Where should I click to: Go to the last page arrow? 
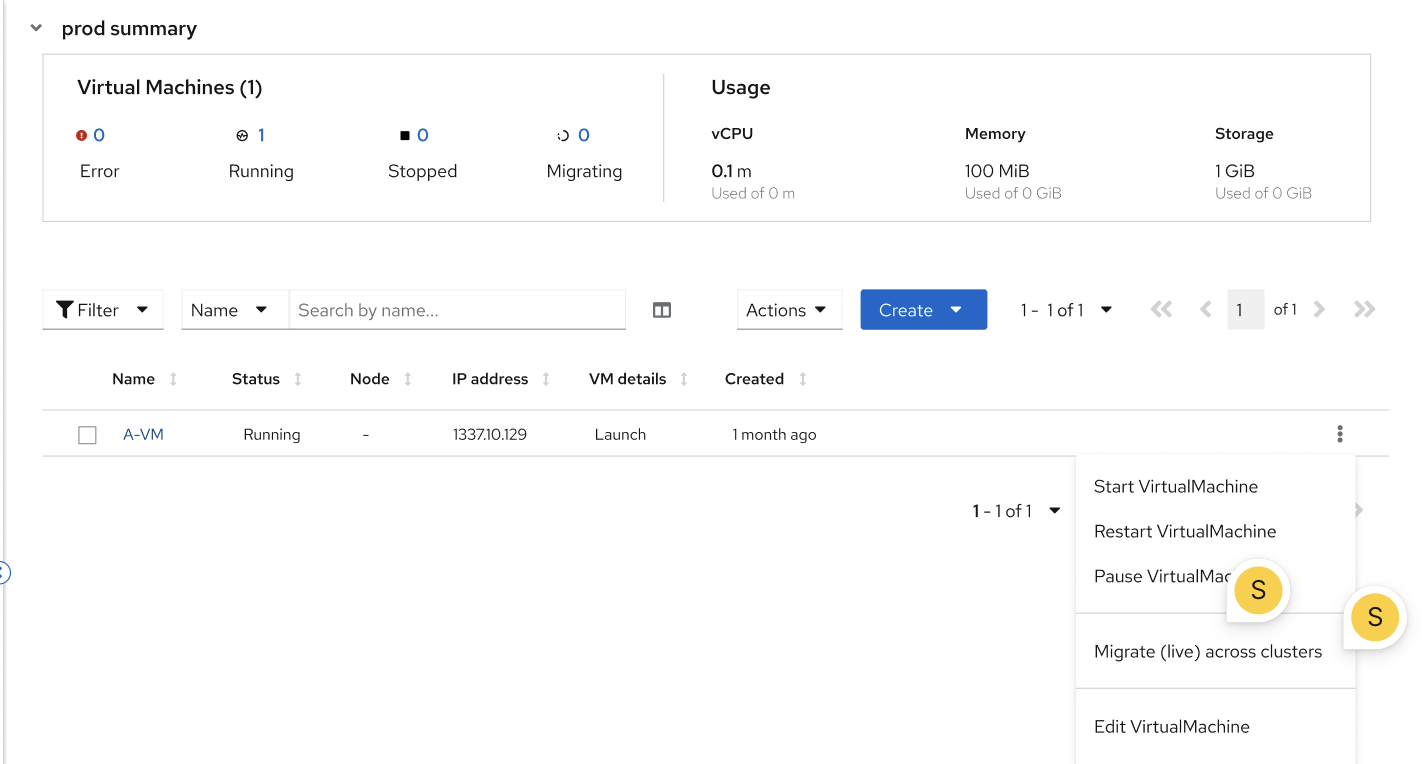(1364, 310)
